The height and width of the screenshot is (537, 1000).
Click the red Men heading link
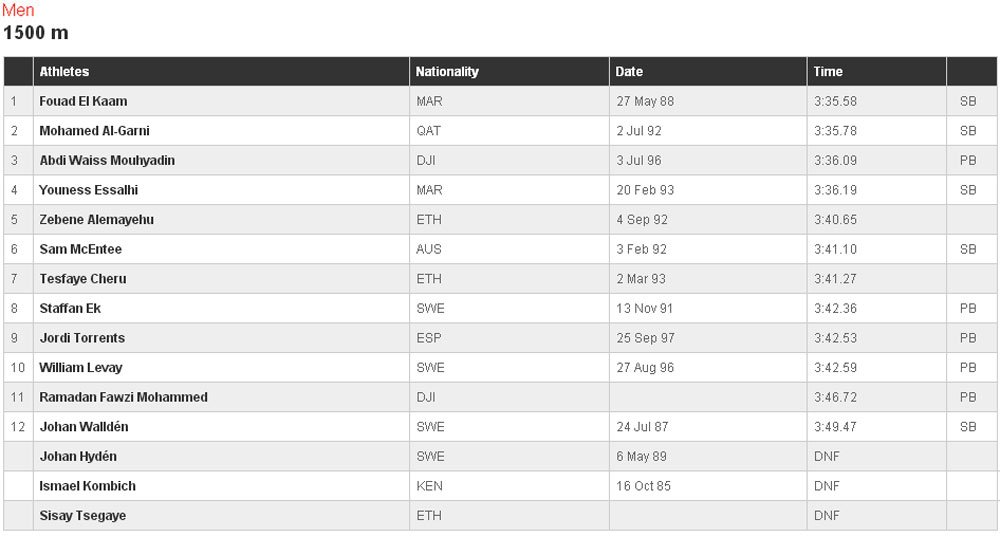18,10
